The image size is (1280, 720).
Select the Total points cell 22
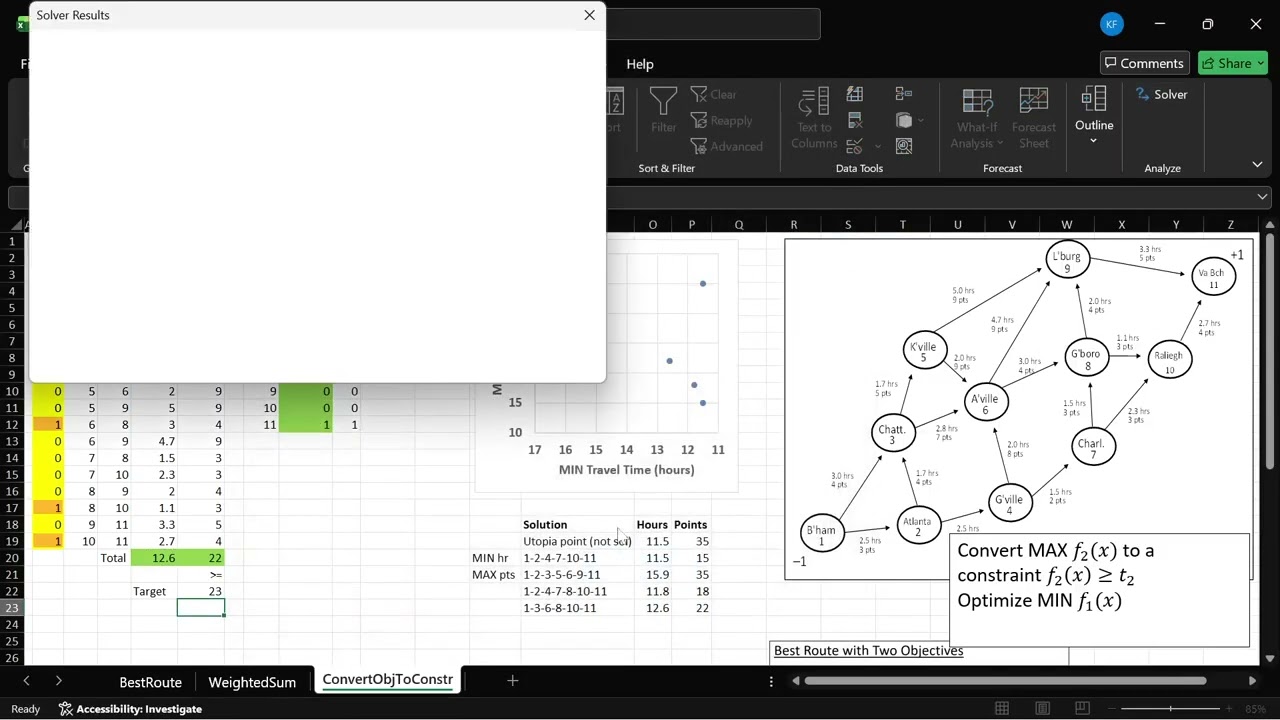201,558
